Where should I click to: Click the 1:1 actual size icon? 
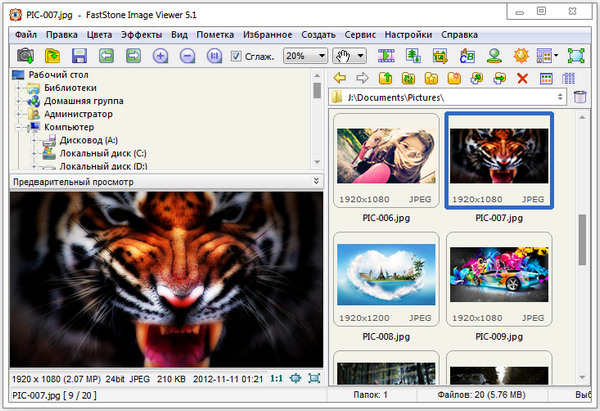pos(276,379)
